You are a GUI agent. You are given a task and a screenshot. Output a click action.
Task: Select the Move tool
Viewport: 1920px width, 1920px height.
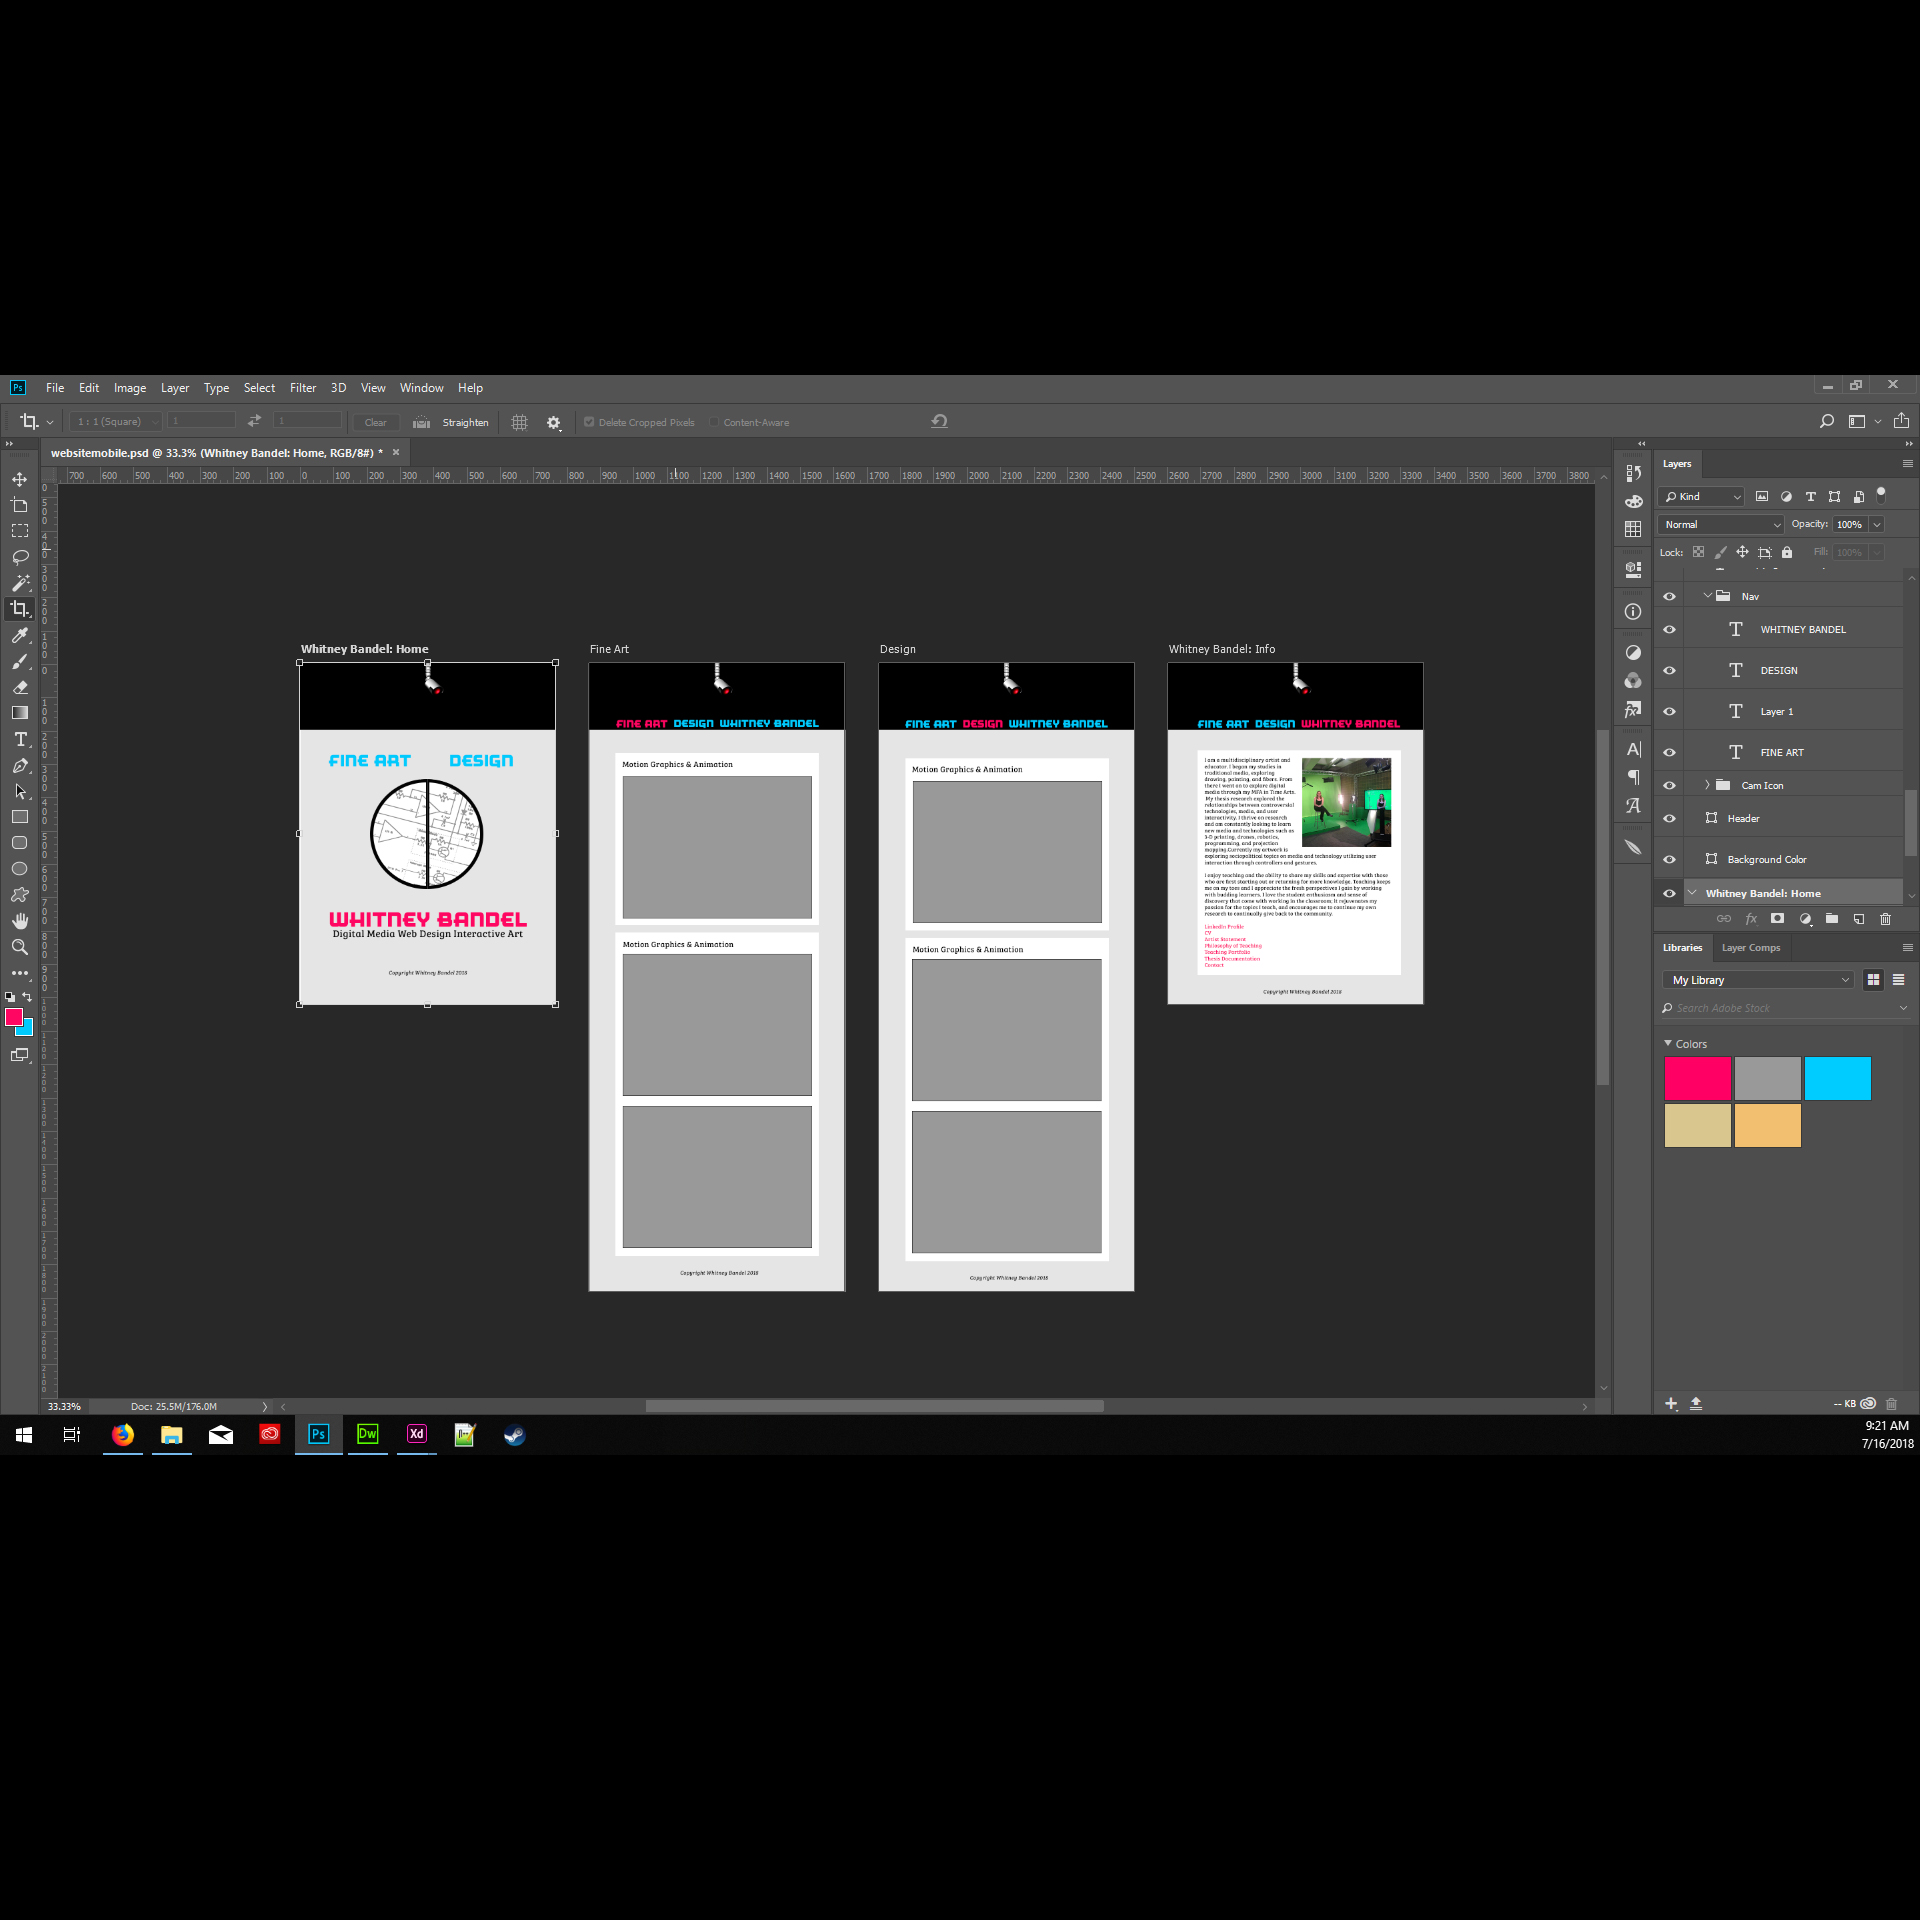pos(19,480)
